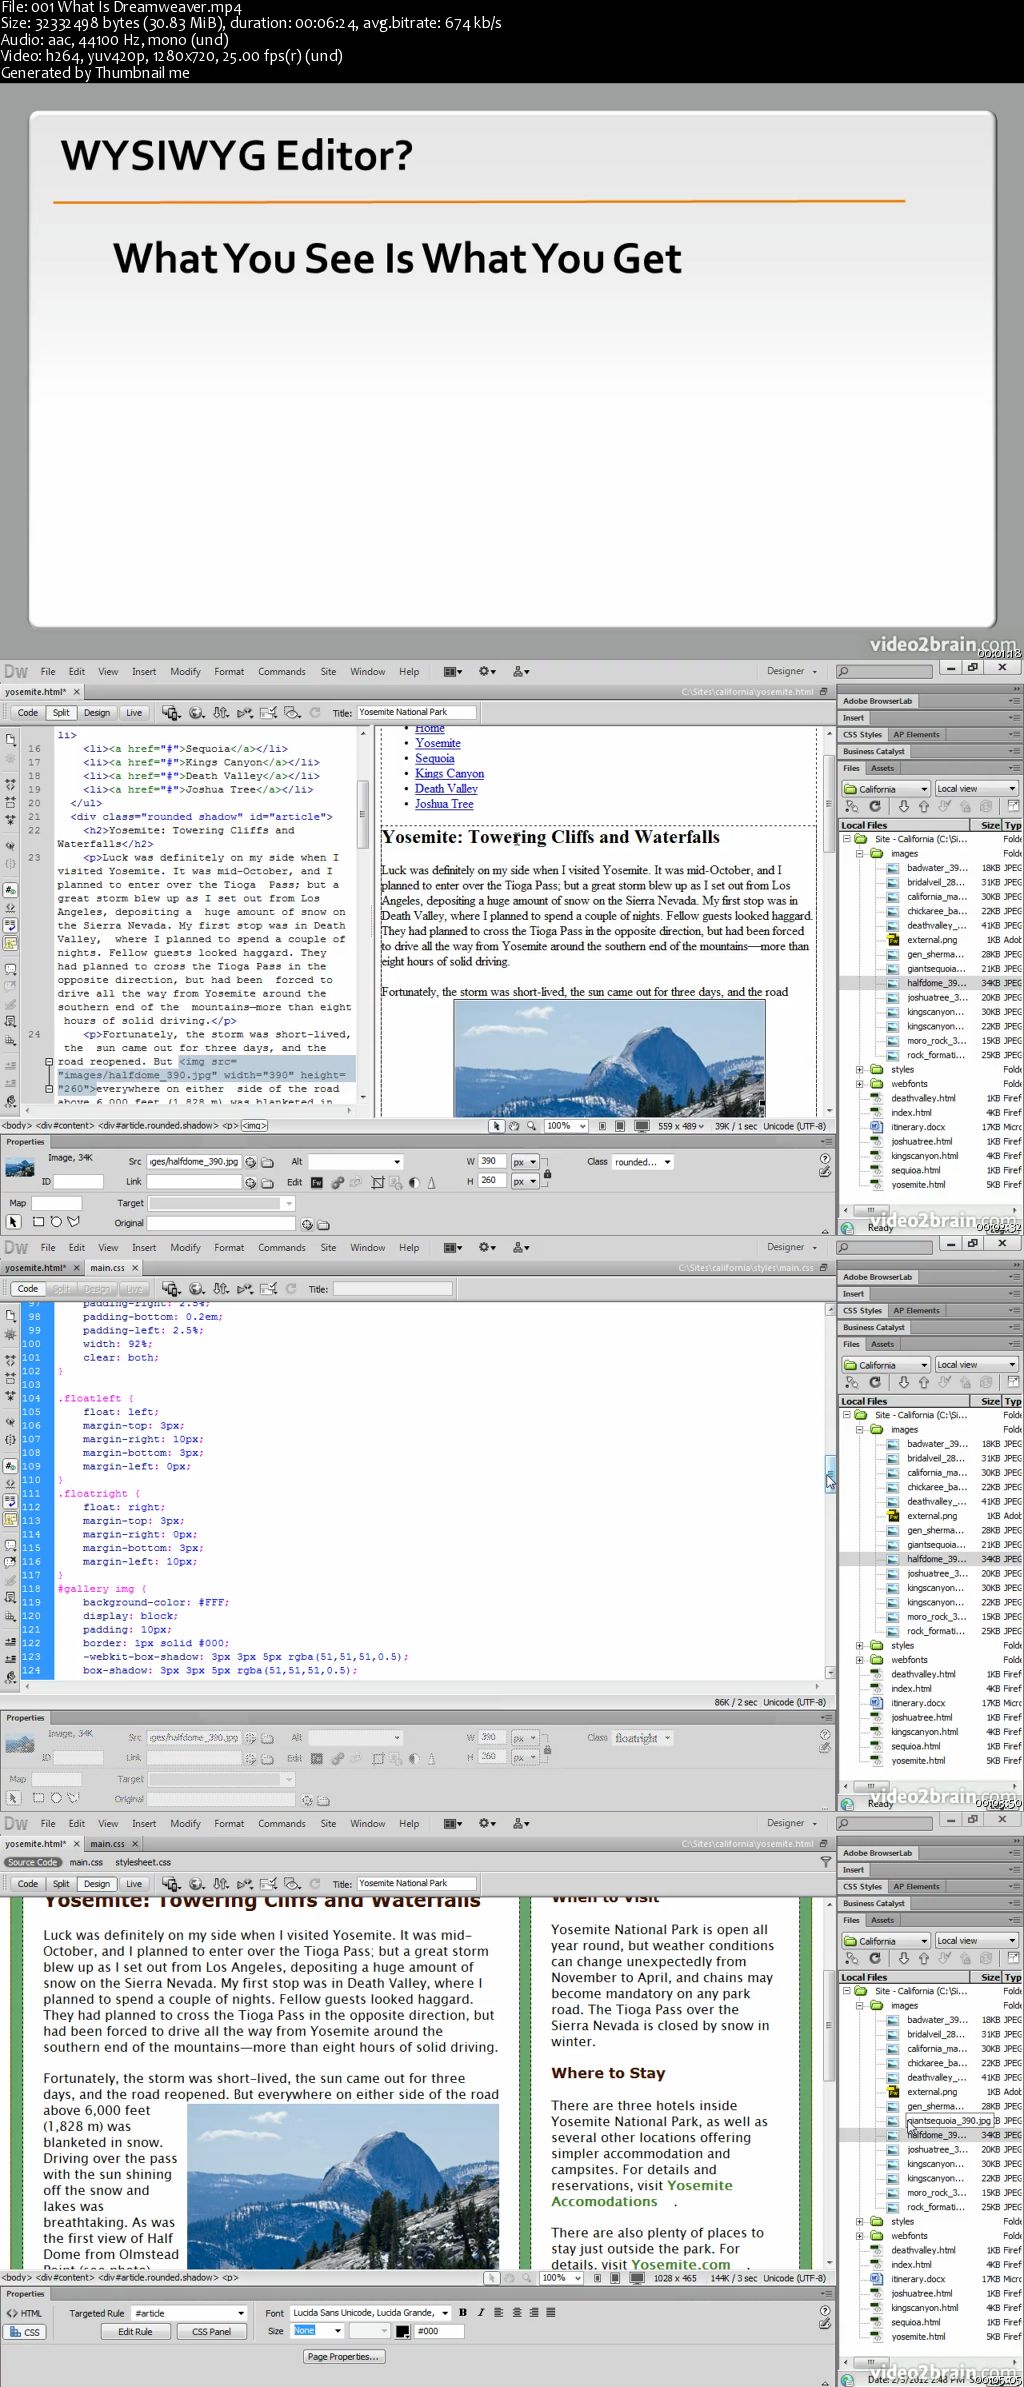Open Designer workspace dropdown in Split view frame
Screen dimensions: 1024x2387
click(x=792, y=672)
